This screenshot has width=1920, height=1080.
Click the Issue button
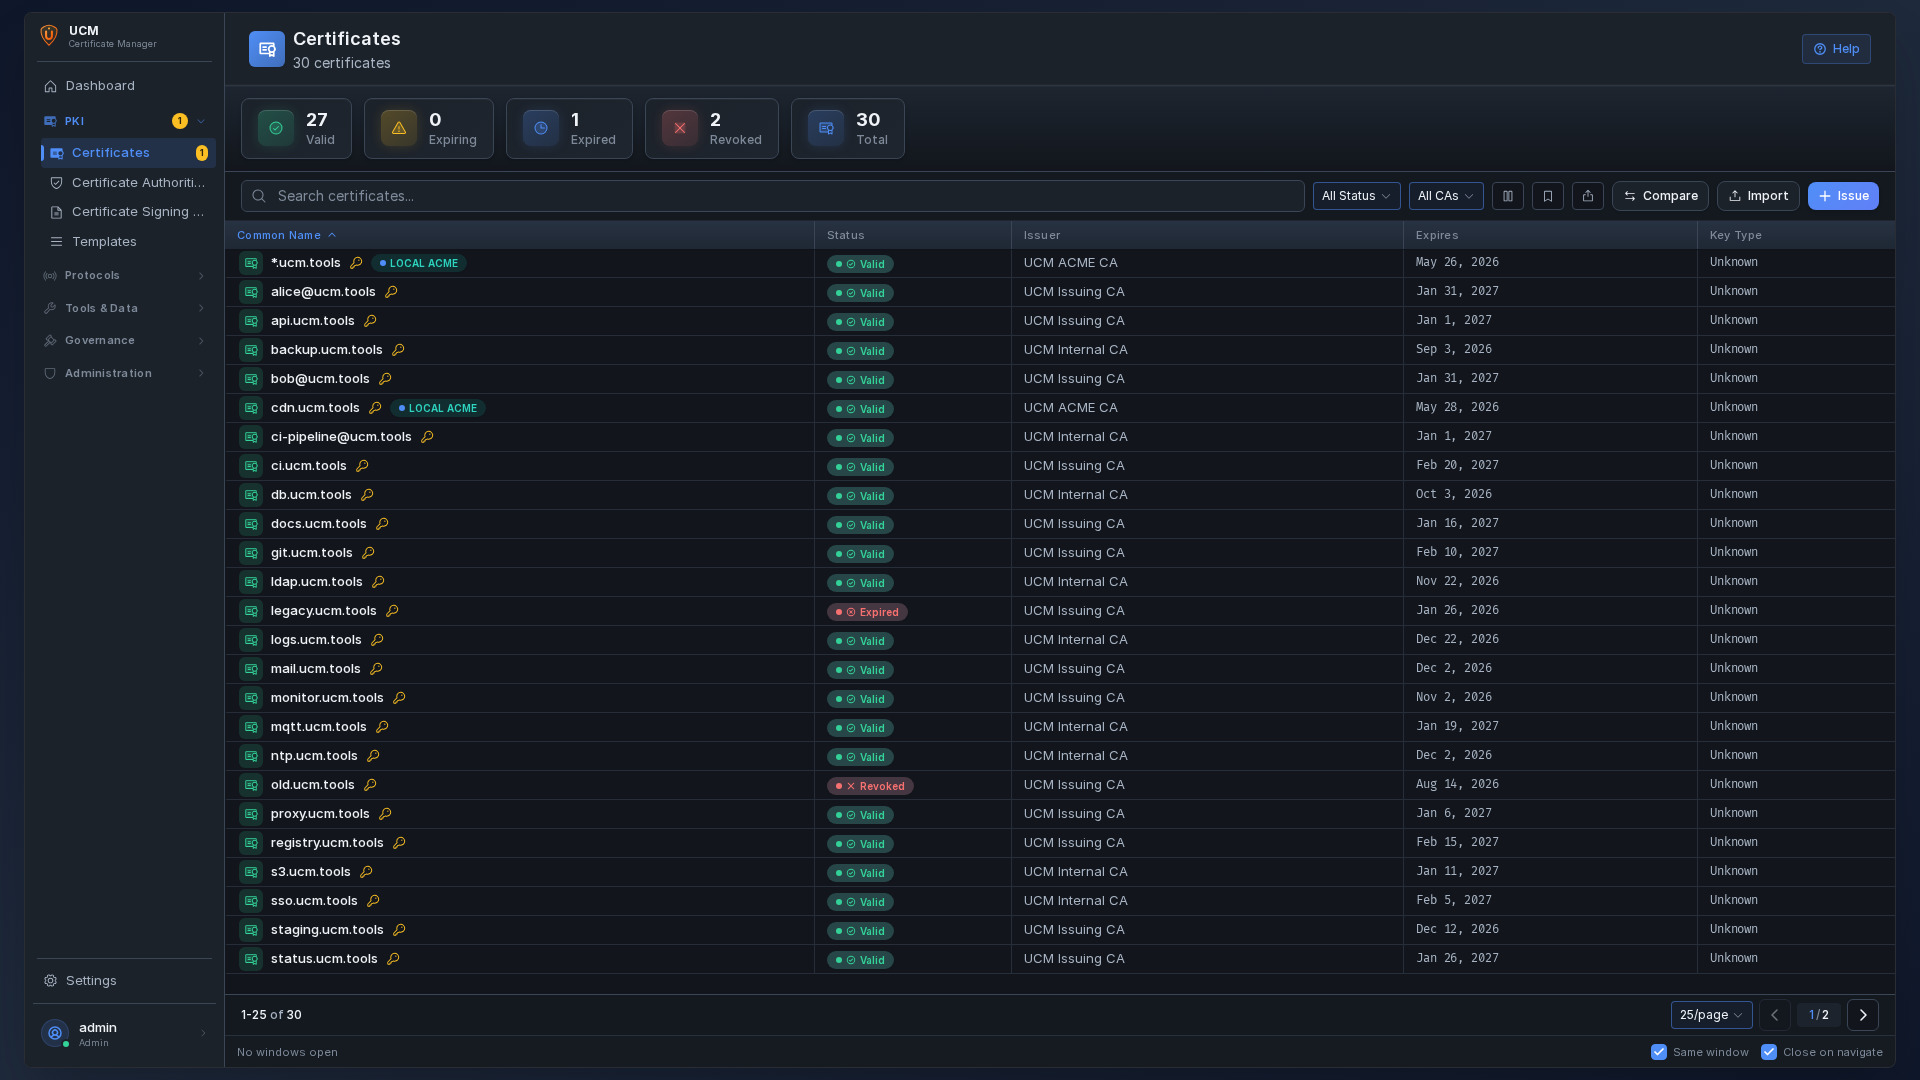point(1843,196)
